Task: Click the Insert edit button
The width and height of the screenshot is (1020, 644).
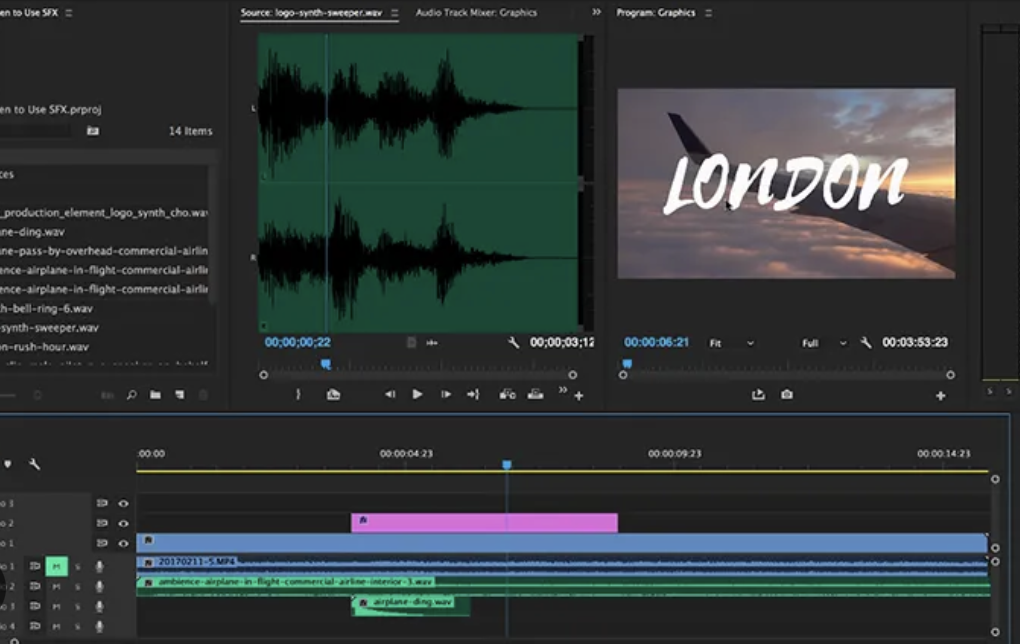Action: [507, 394]
